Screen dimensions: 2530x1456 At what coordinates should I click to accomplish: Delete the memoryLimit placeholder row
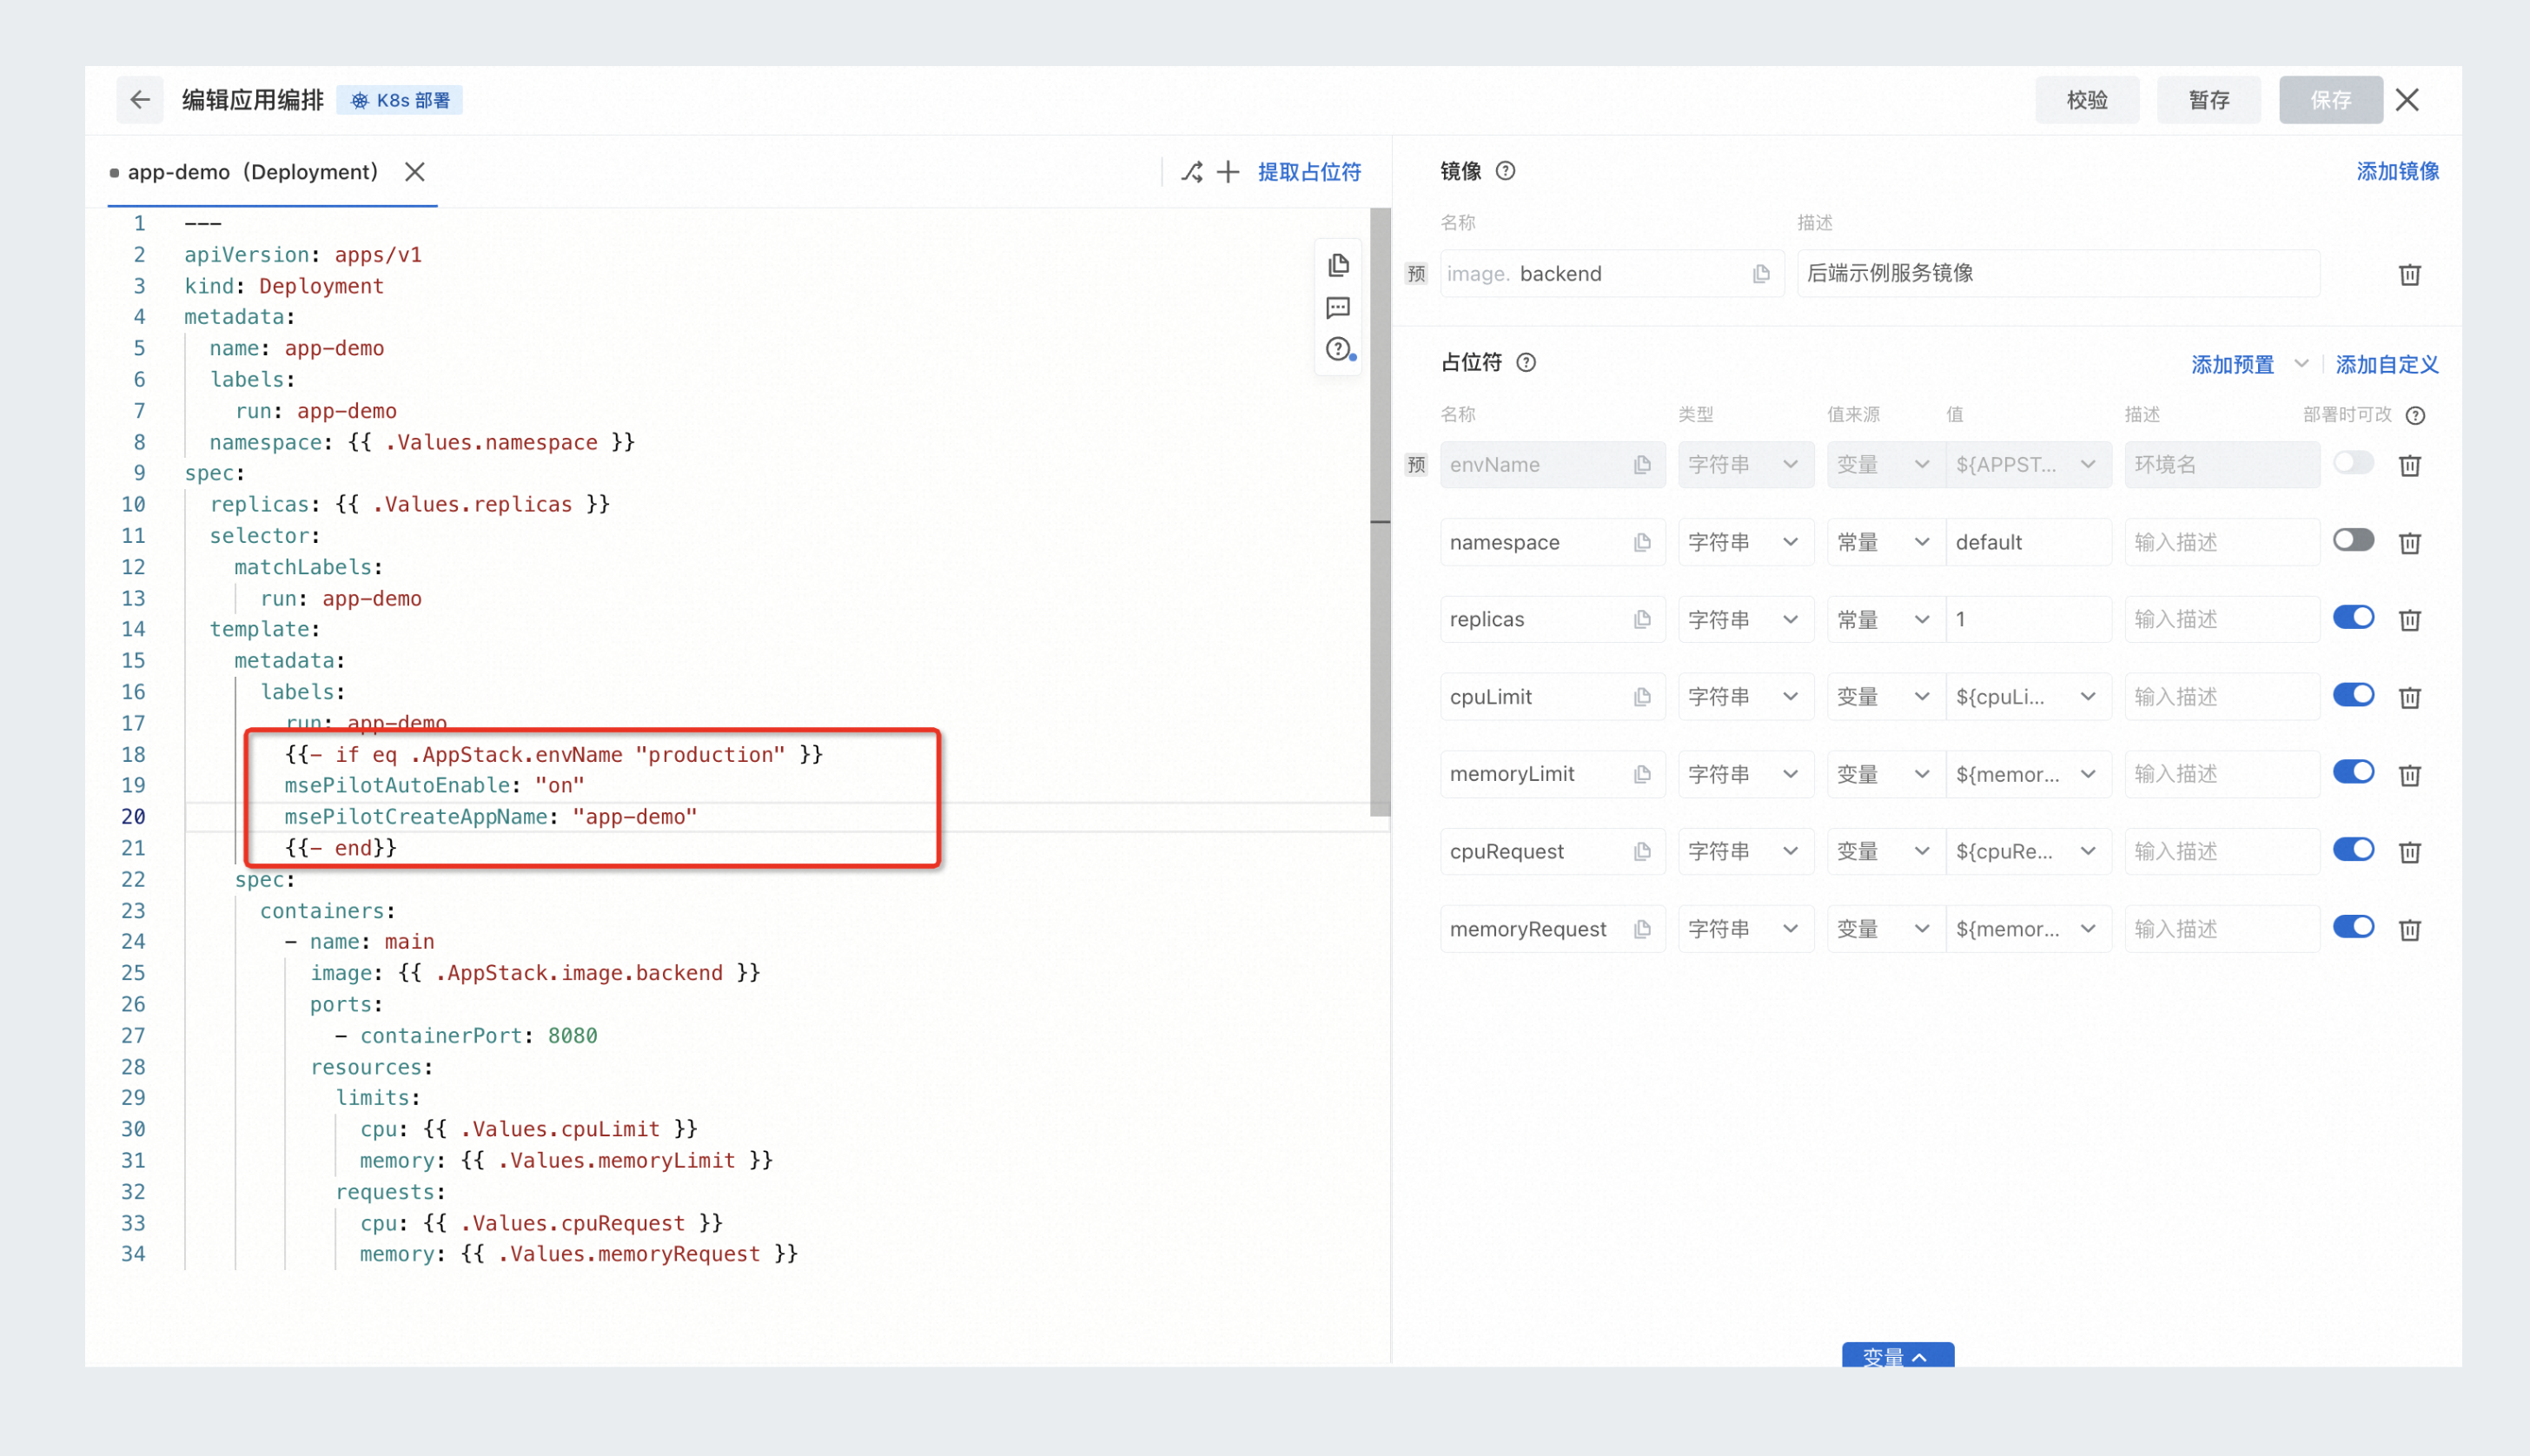click(2410, 774)
